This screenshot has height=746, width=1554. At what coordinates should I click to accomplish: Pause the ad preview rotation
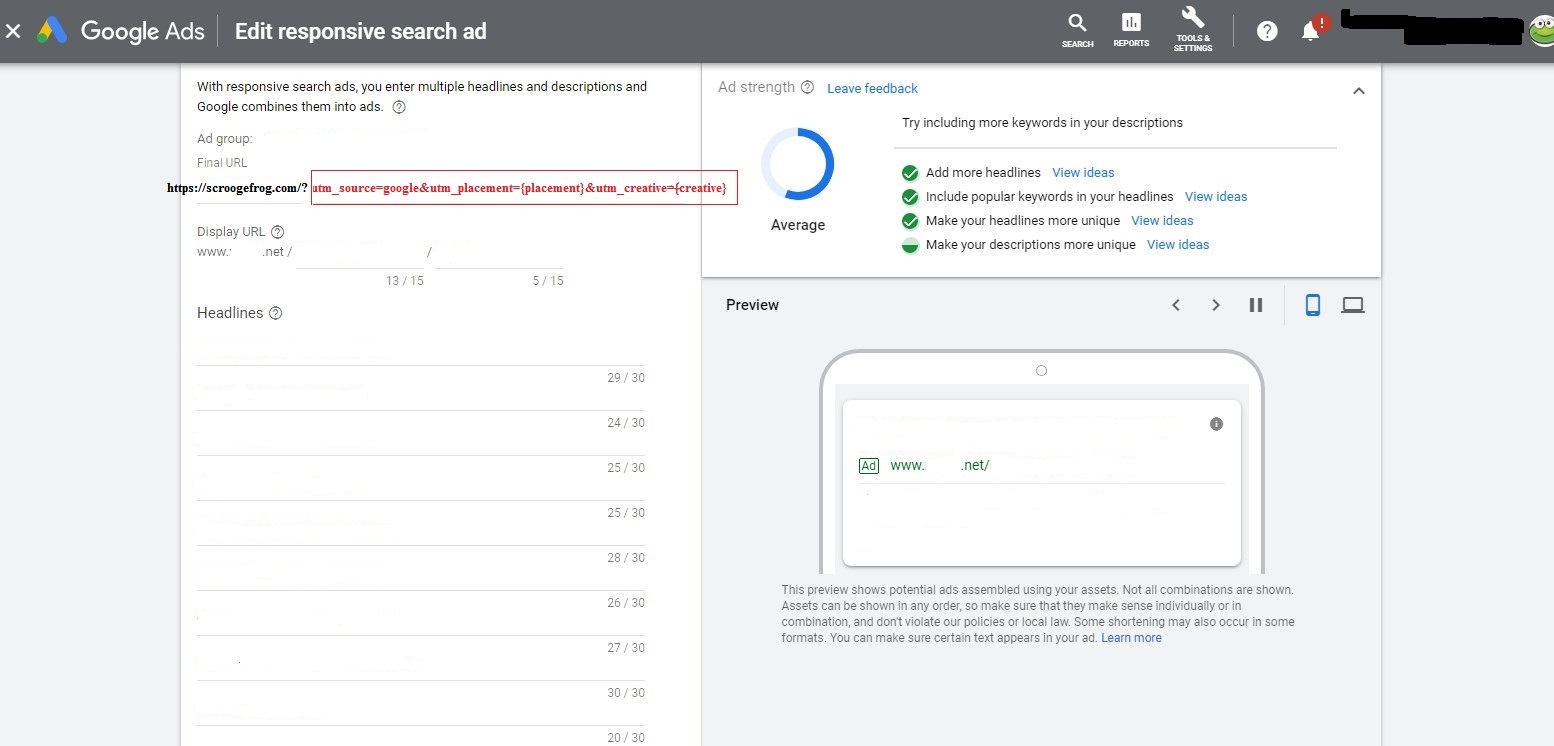tap(1256, 305)
